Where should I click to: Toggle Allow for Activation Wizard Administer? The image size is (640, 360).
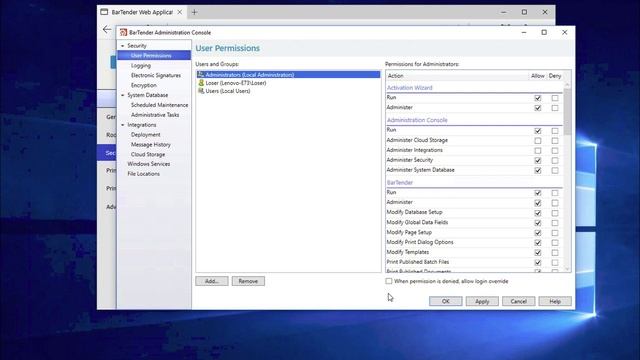point(538,108)
